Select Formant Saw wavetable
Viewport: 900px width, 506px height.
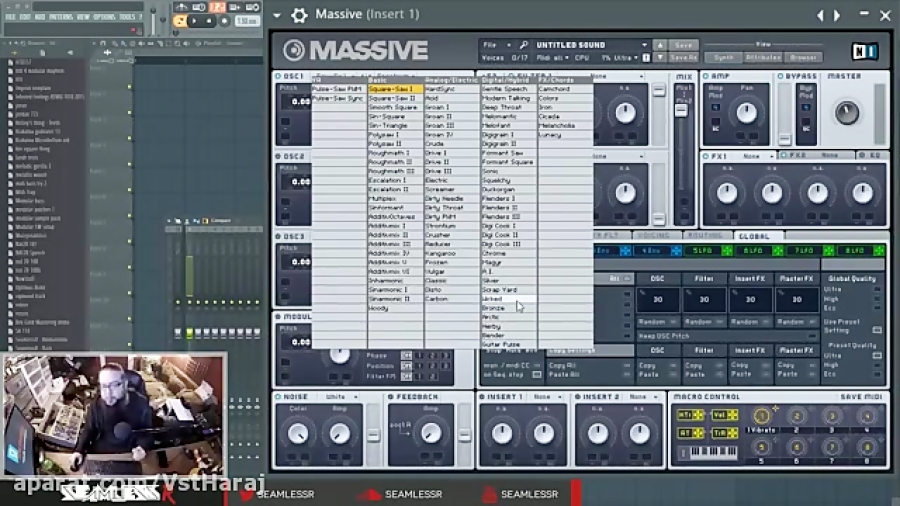coord(508,153)
